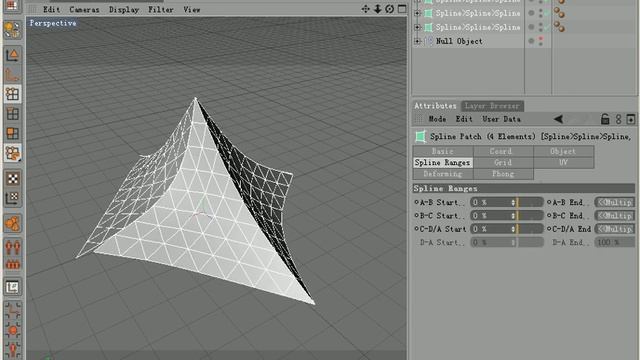Click the A-B Start 0 % input field
Viewport: 640px width, 360px height.
pyautogui.click(x=490, y=202)
